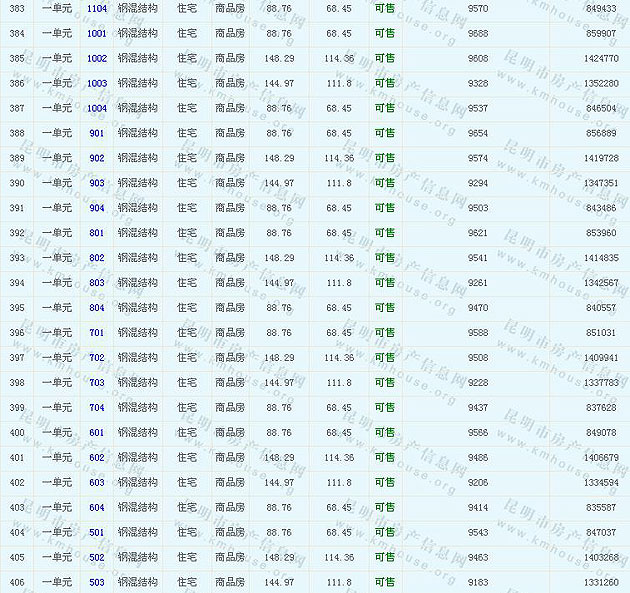This screenshot has height=593, width=630.
Task: Click unit price 9183 cell
Action: pos(478,583)
